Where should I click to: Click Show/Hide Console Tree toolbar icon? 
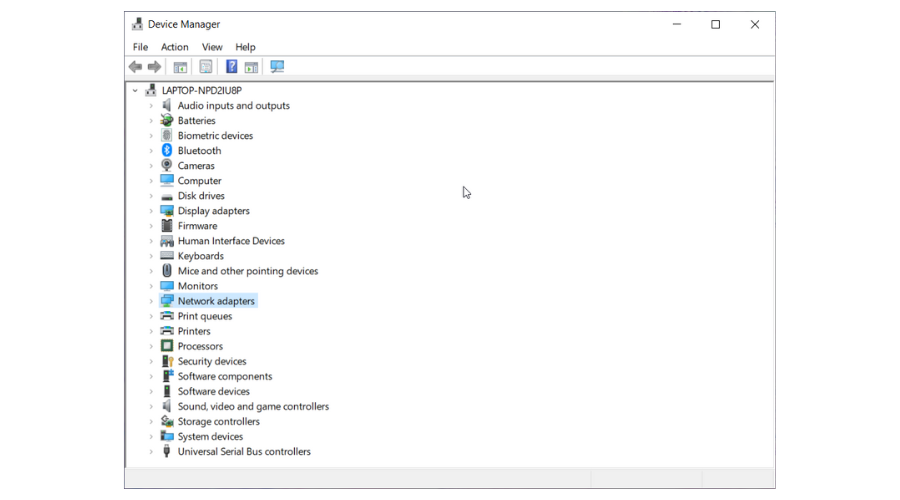tap(180, 67)
